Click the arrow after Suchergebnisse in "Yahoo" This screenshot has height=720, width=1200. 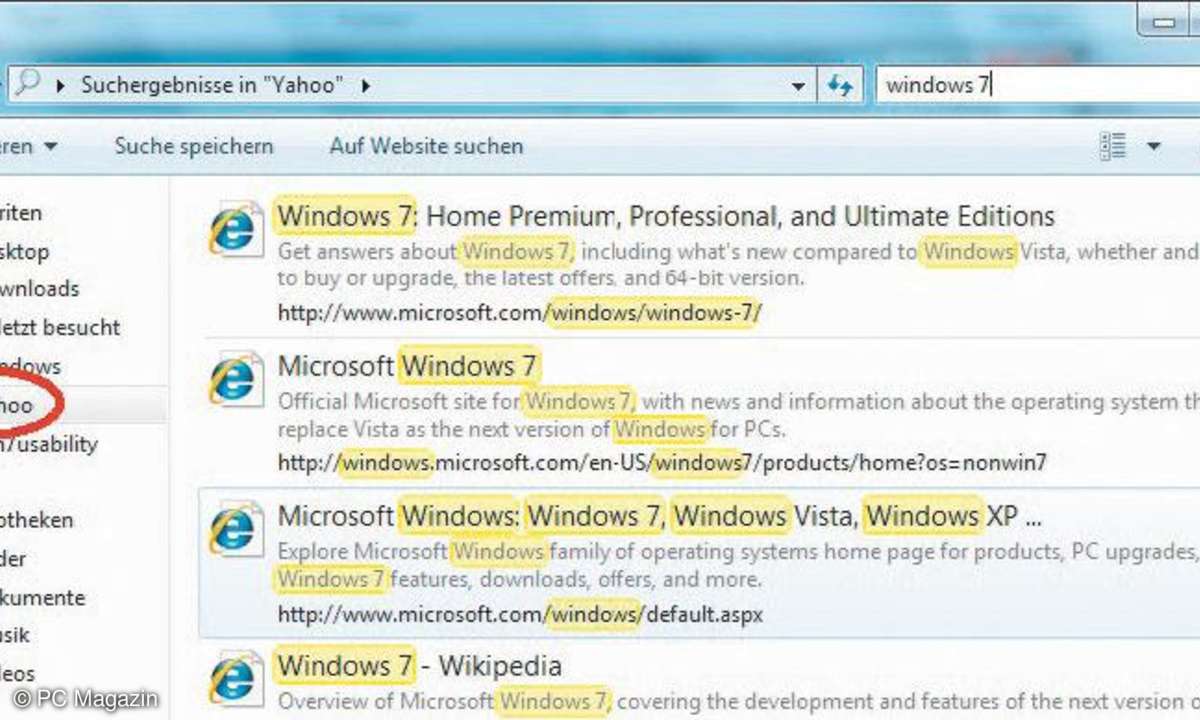(x=365, y=86)
